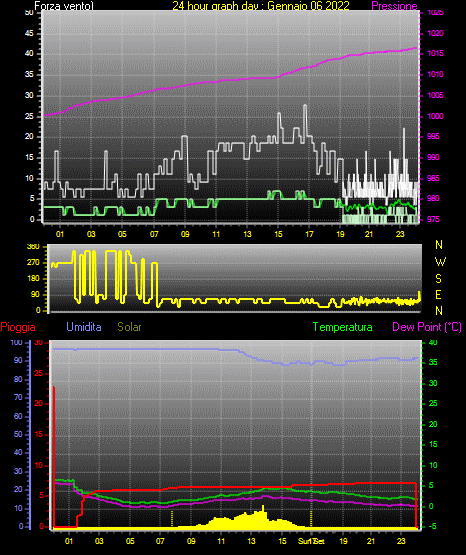Click the Umidita legend label
This screenshot has height=555, width=466.
[x=84, y=327]
